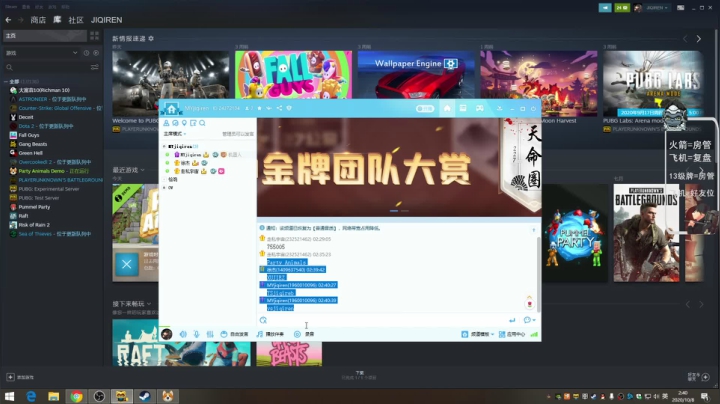The image size is (720, 404).
Task: Open the Pummel Party game cover
Action: [x=575, y=233]
